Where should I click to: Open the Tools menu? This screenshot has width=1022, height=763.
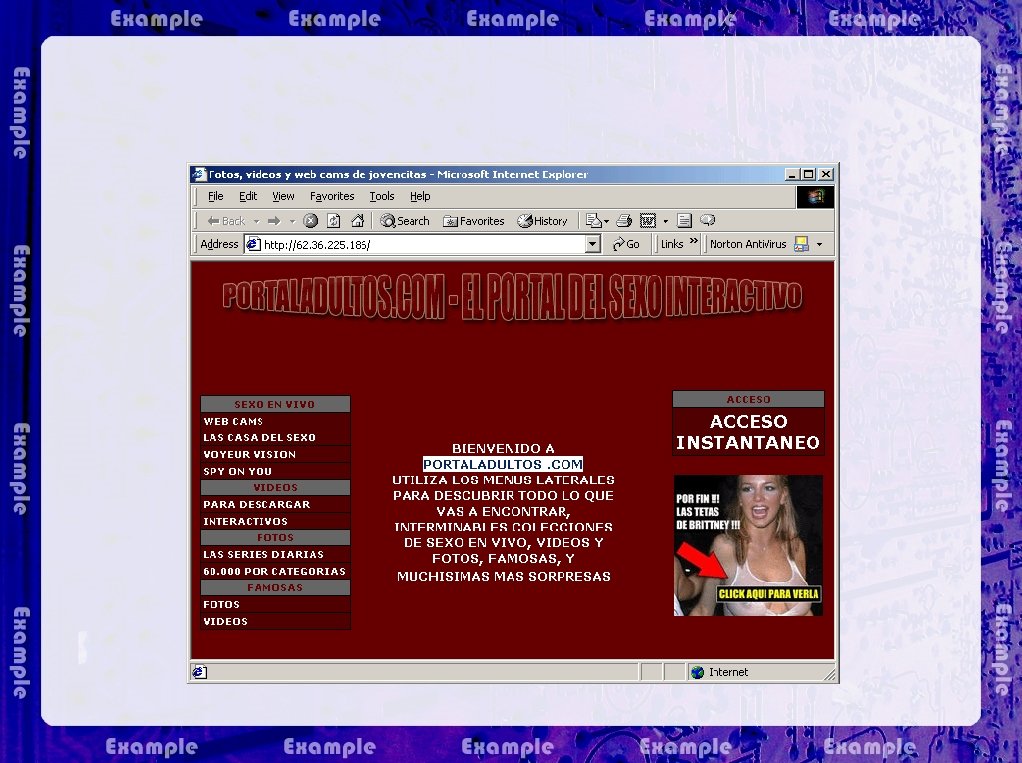(x=382, y=196)
